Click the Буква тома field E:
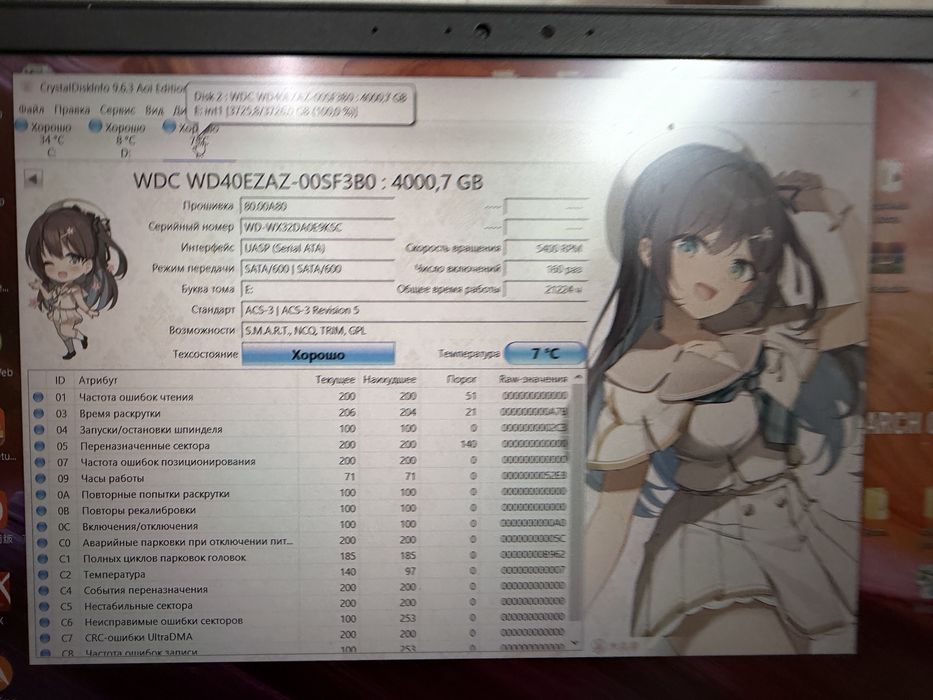 coord(317,290)
